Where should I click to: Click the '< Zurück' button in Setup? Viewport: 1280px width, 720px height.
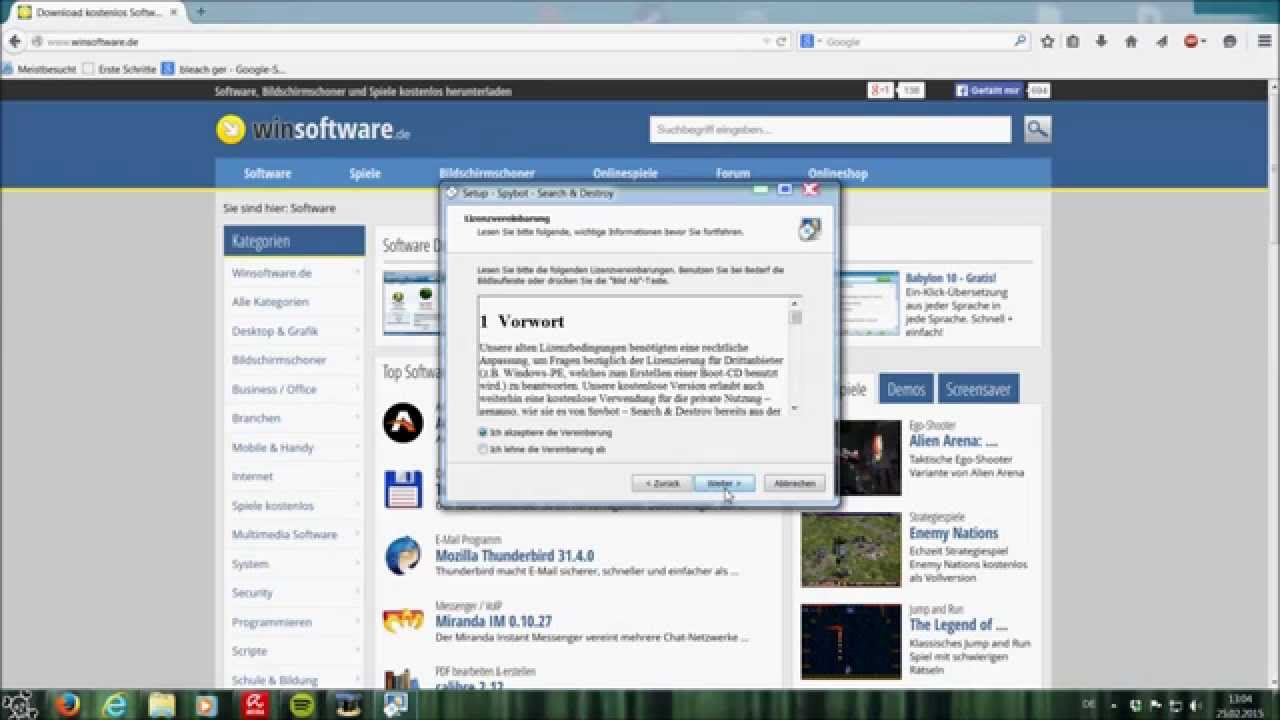(662, 483)
